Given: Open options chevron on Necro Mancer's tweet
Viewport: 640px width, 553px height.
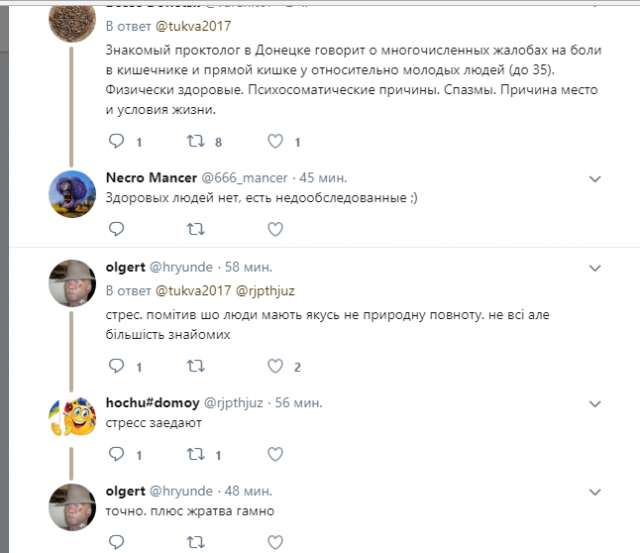Looking at the screenshot, I should tap(595, 179).
